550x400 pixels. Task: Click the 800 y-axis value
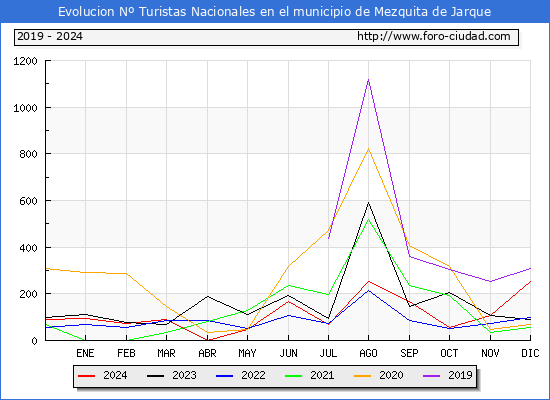coord(28,154)
